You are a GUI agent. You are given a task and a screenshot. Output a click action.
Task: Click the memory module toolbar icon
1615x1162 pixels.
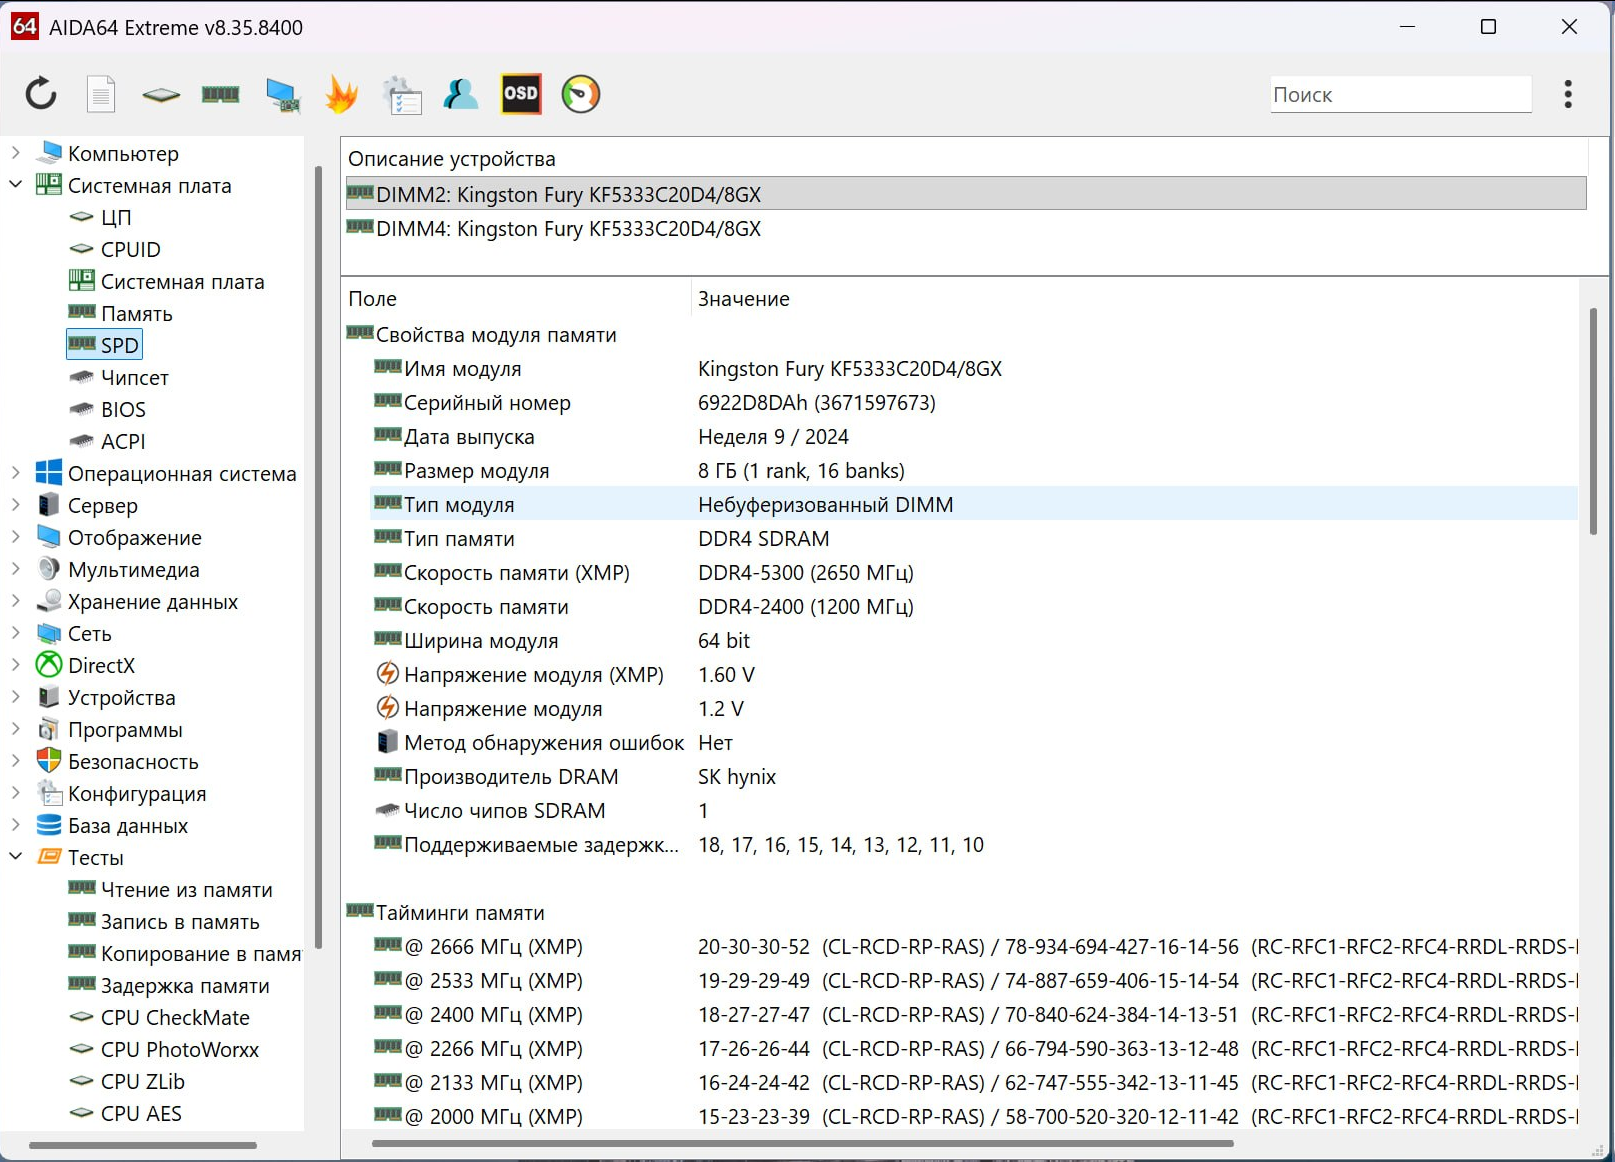pyautogui.click(x=220, y=94)
